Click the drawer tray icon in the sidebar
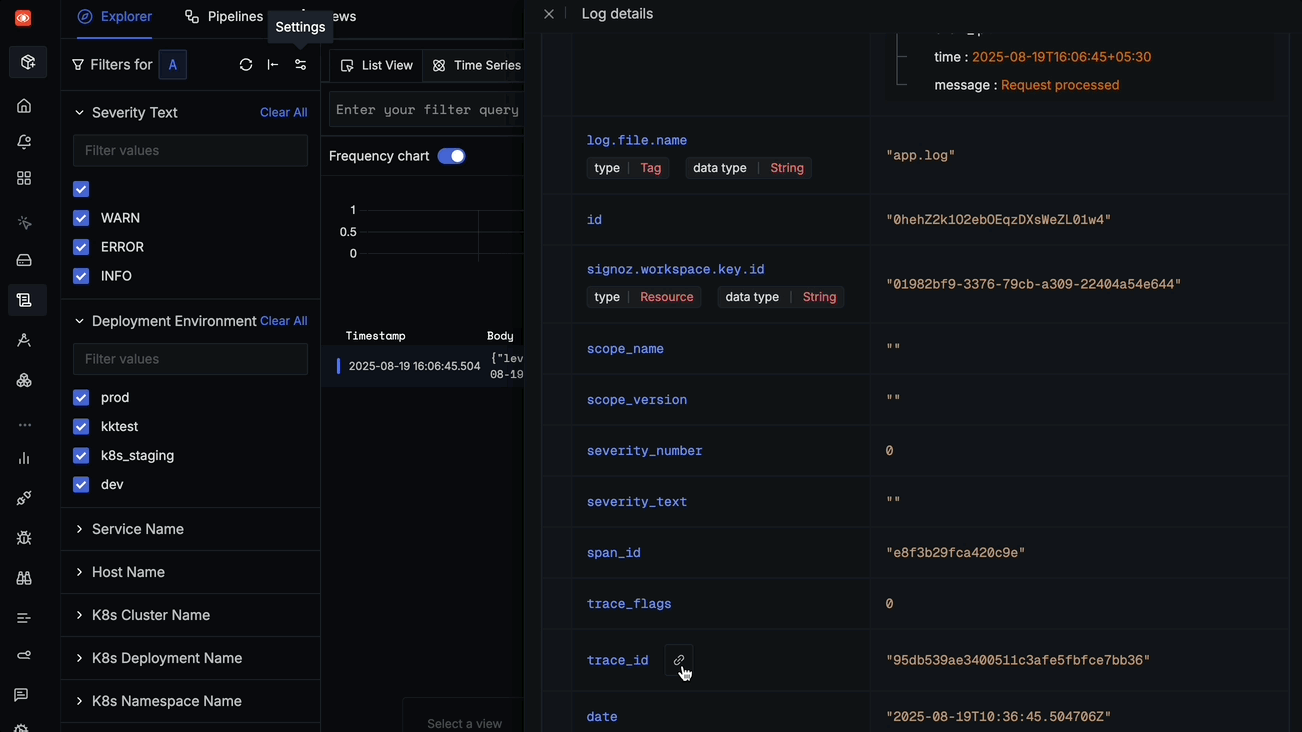The width and height of the screenshot is (1302, 732). click(x=24, y=260)
